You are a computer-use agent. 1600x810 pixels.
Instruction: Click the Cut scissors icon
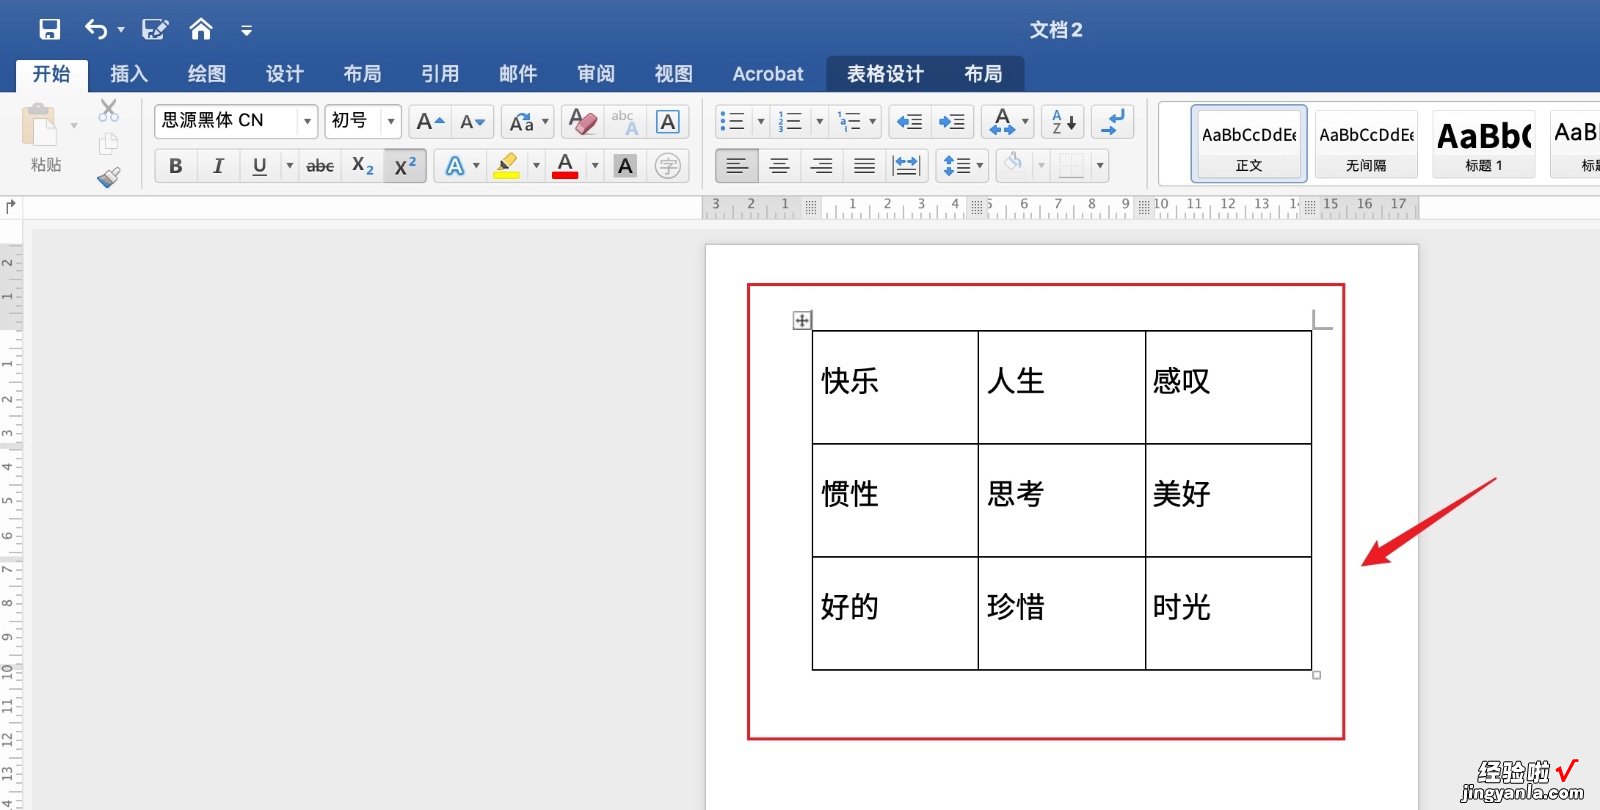pos(108,110)
